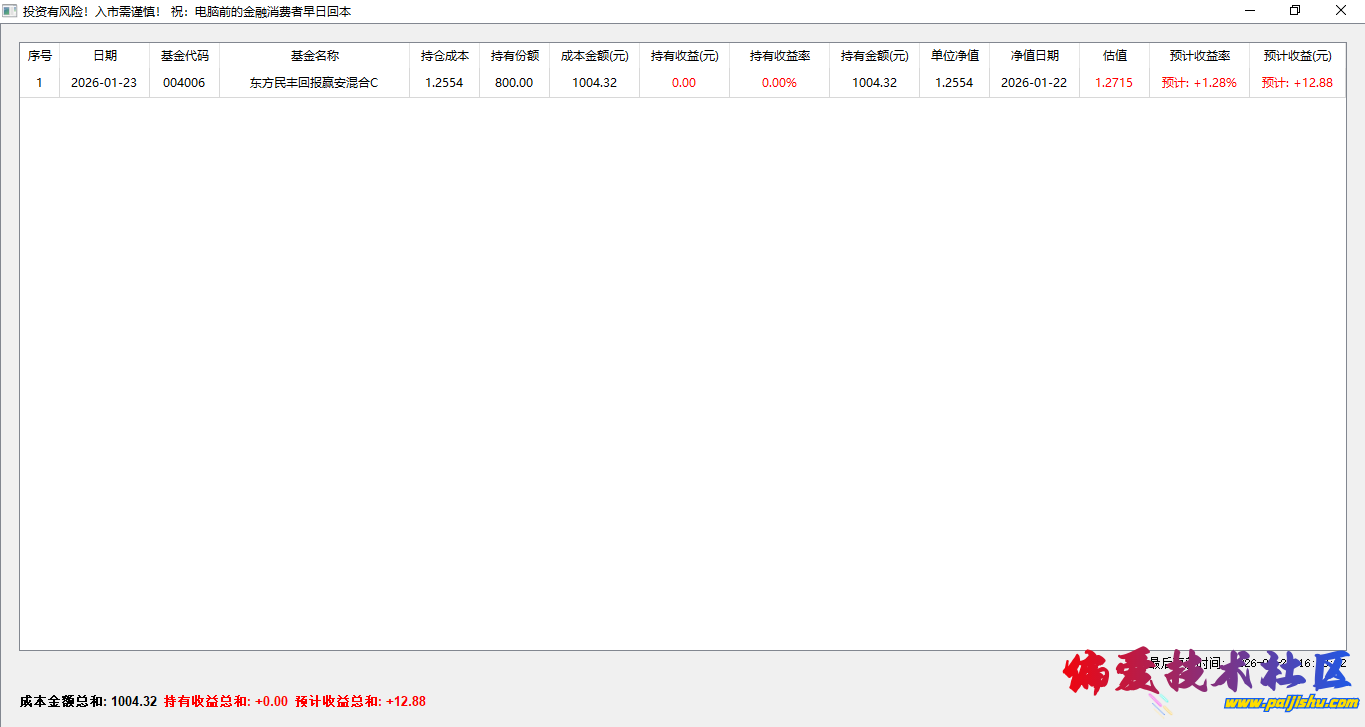Image resolution: width=1365 pixels, height=727 pixels.
Task: Click the estimated value cell 1.2715
Action: coord(1114,83)
